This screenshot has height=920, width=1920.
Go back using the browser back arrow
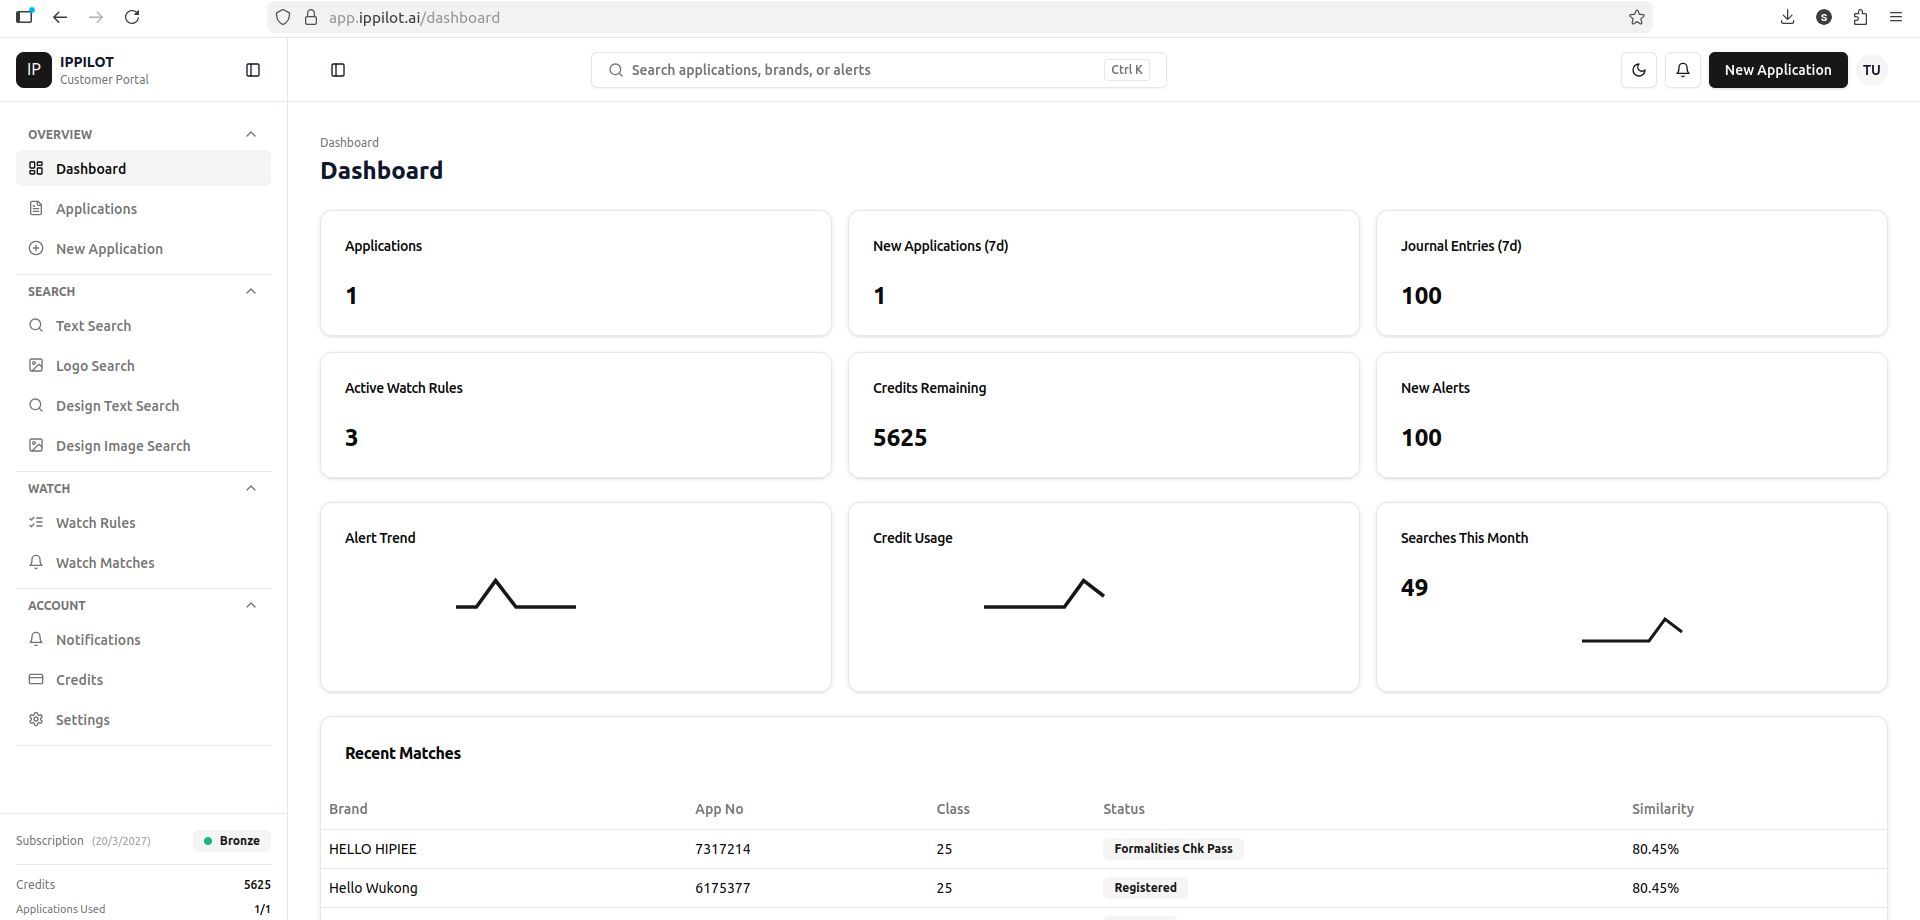60,17
